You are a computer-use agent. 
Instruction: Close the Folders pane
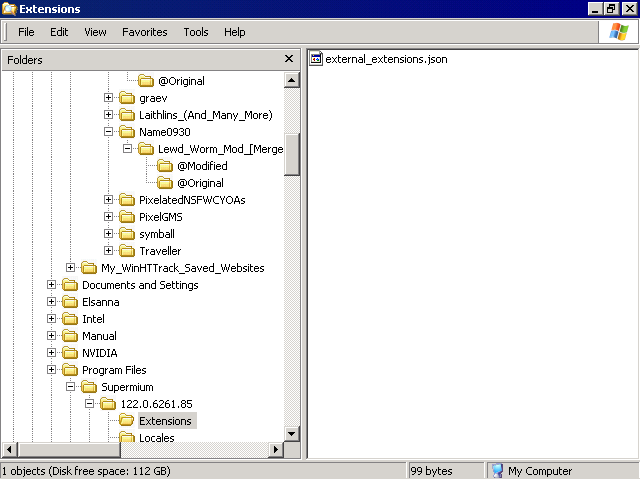[x=289, y=59]
